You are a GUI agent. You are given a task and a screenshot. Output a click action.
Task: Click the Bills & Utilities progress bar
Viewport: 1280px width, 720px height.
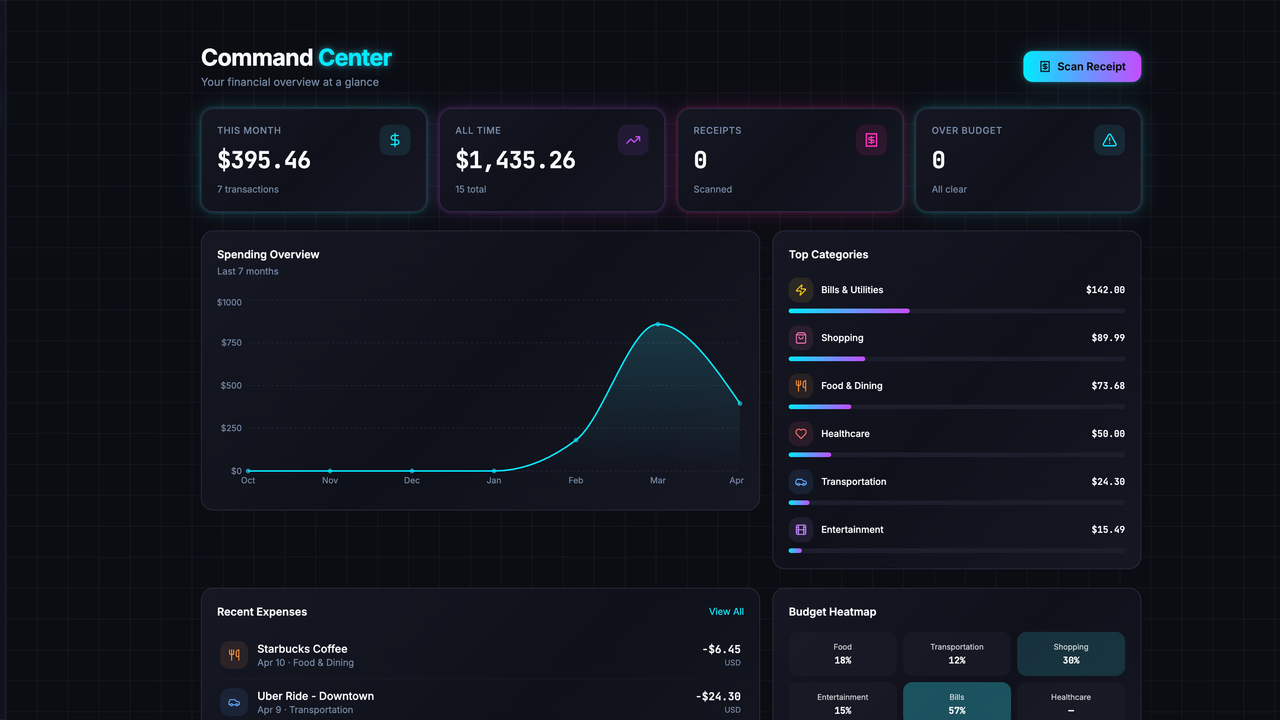tap(957, 311)
